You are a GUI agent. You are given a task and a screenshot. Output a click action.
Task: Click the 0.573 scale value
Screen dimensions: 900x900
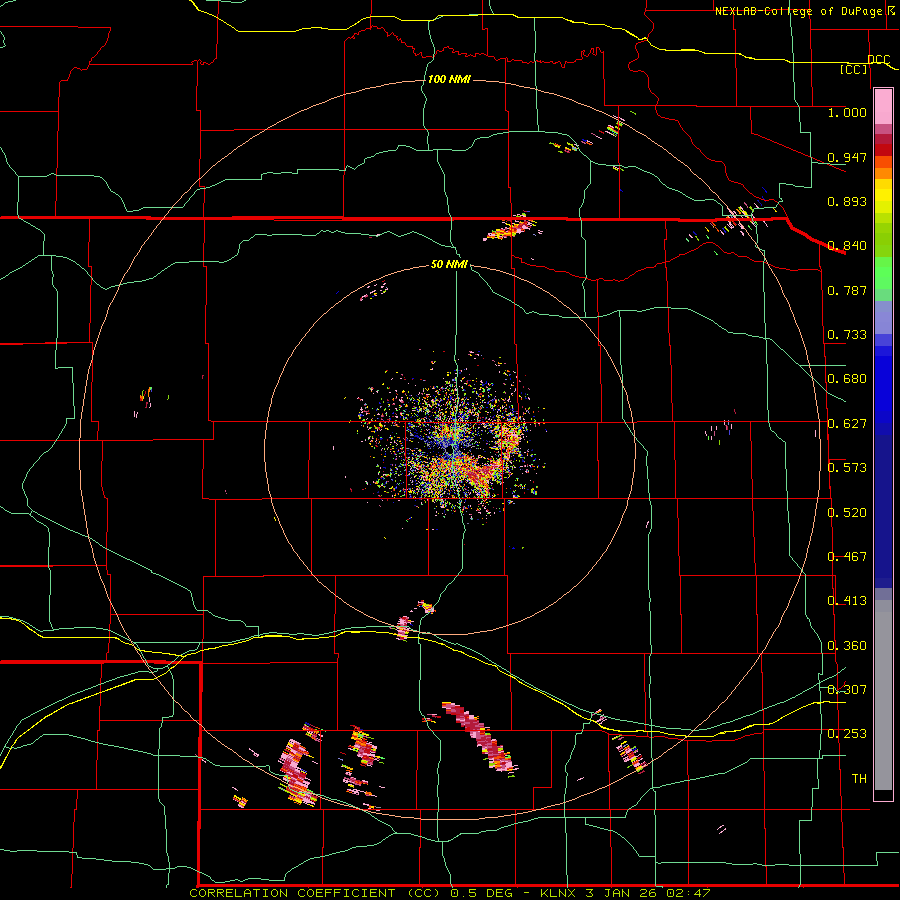pyautogui.click(x=847, y=468)
